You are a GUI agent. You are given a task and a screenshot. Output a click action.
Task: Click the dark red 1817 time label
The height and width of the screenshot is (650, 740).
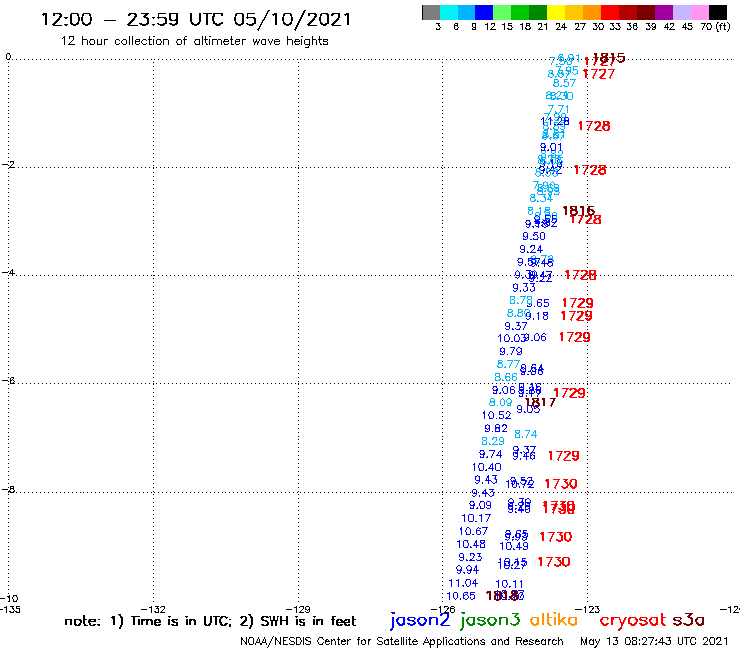540,402
